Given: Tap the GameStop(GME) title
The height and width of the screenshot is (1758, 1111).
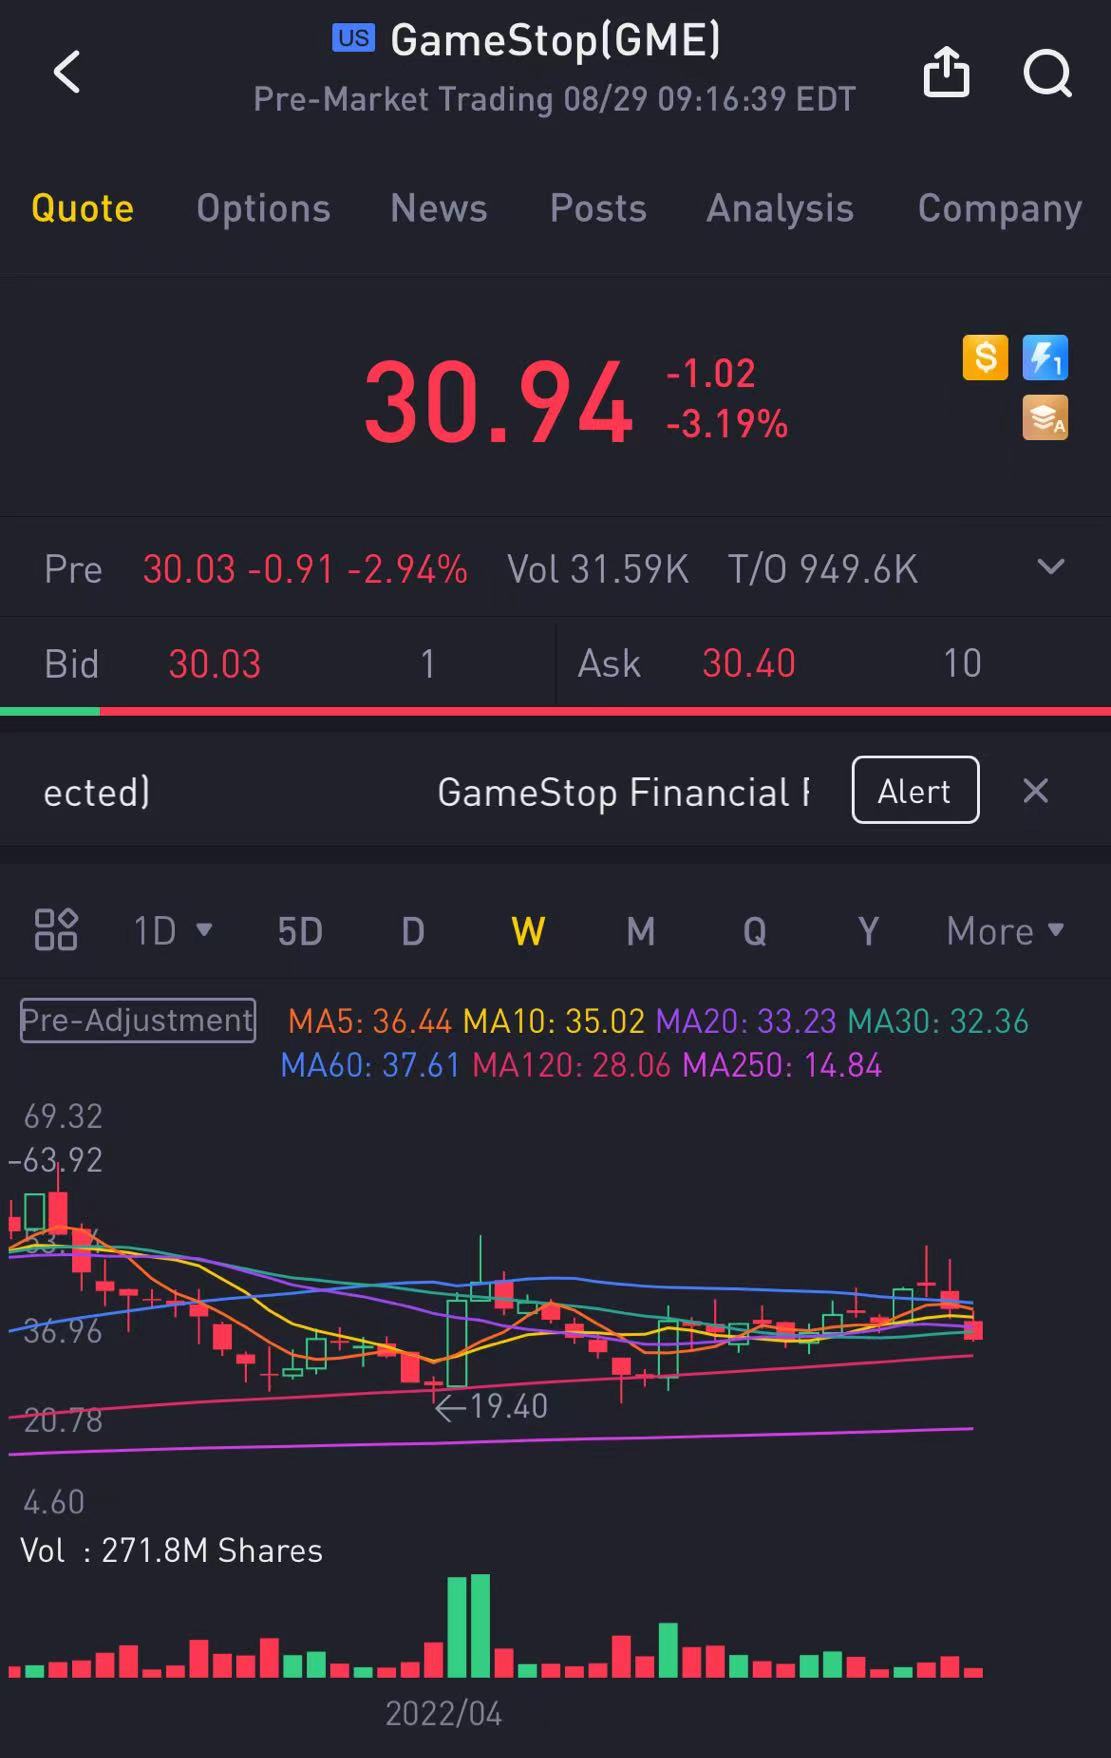Looking at the screenshot, I should (x=555, y=40).
